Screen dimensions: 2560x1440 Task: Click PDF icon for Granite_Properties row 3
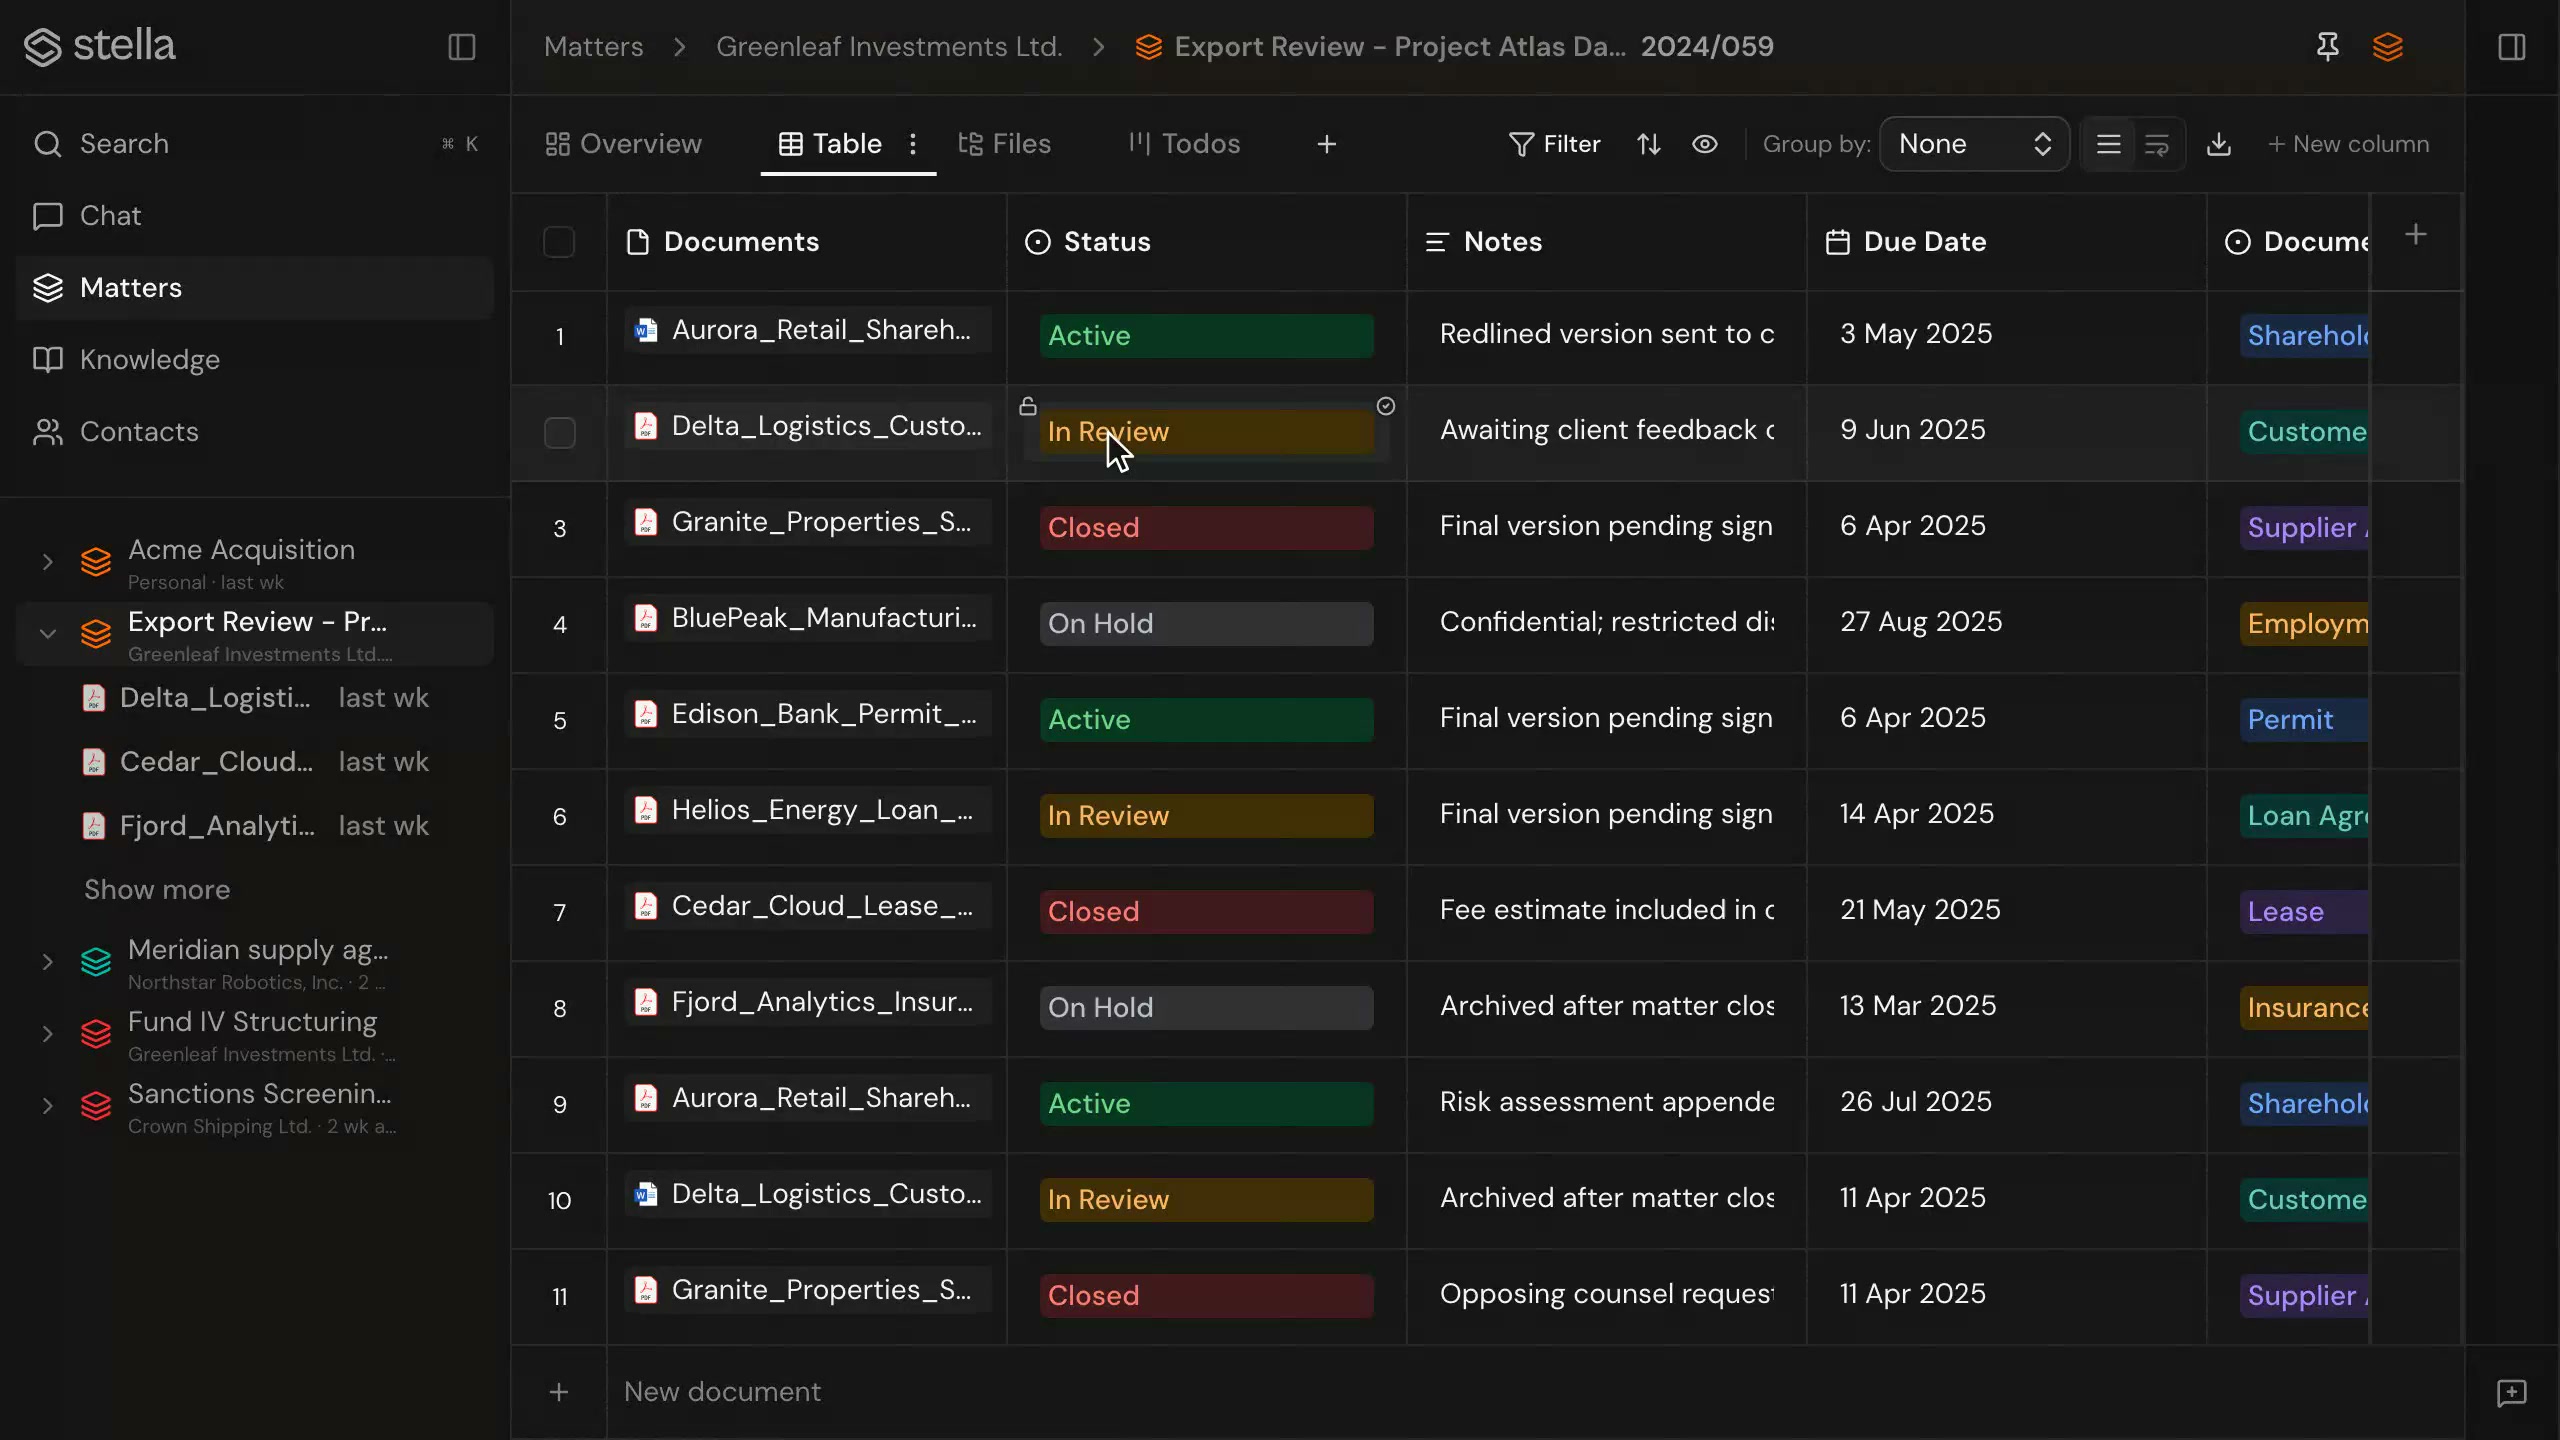[x=647, y=522]
